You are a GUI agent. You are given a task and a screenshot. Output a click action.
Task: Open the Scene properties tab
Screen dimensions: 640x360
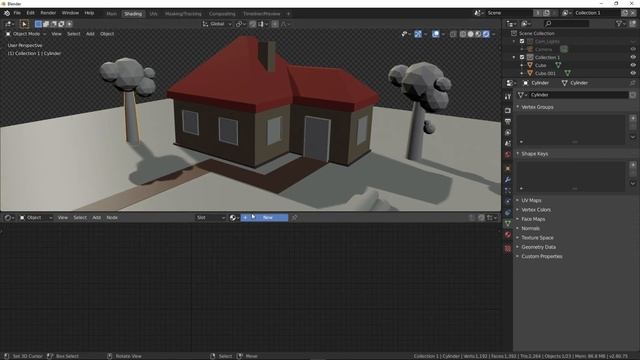click(x=508, y=144)
